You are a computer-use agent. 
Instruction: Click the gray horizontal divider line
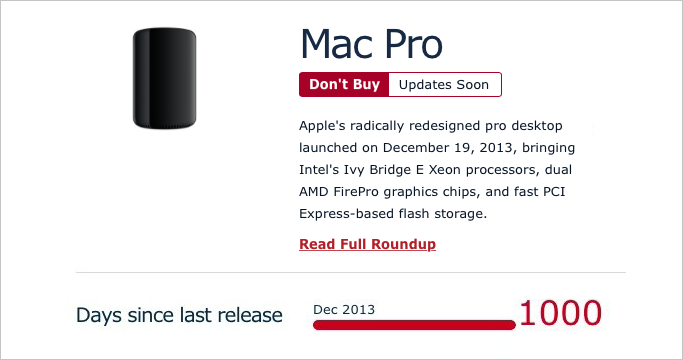pyautogui.click(x=351, y=272)
